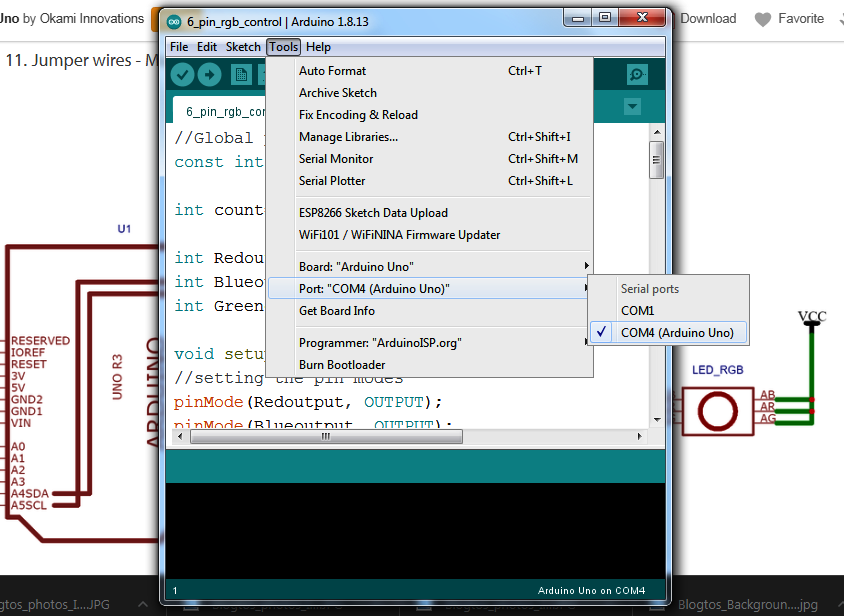844x616 pixels.
Task: Open Programmer: "ArduinoISP.org" submenu
Action: pos(430,343)
